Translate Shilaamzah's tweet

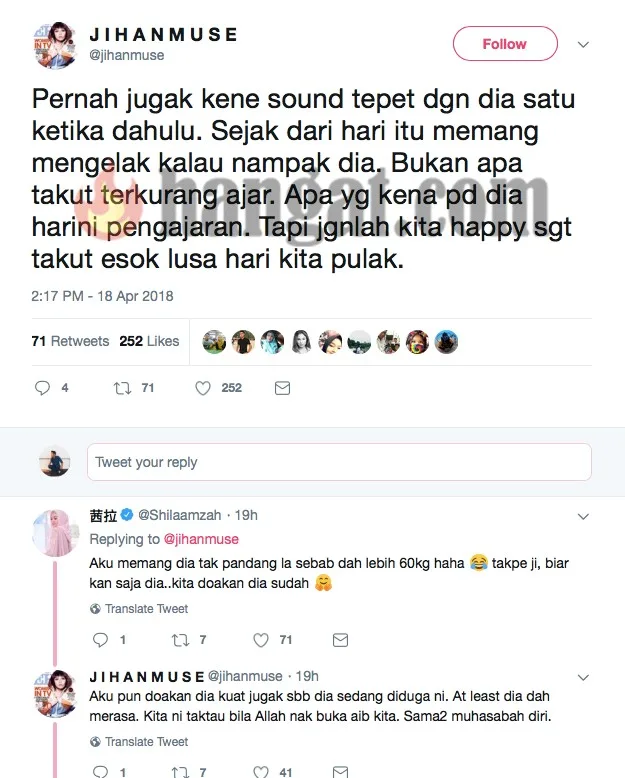point(139,609)
